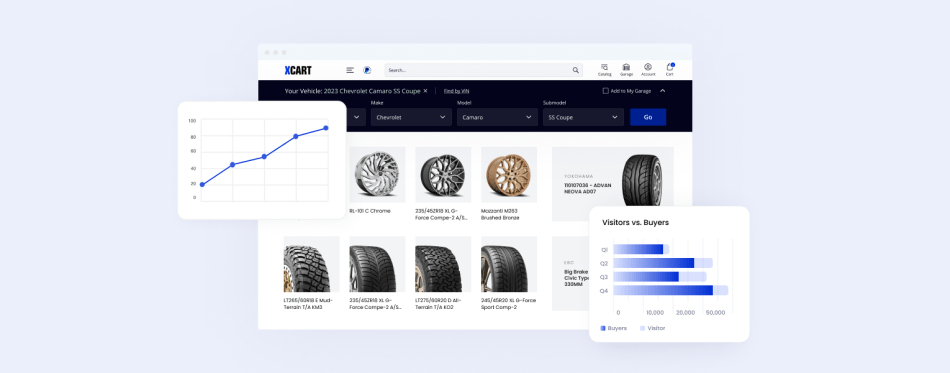Open the Cart icon

(x=669, y=70)
